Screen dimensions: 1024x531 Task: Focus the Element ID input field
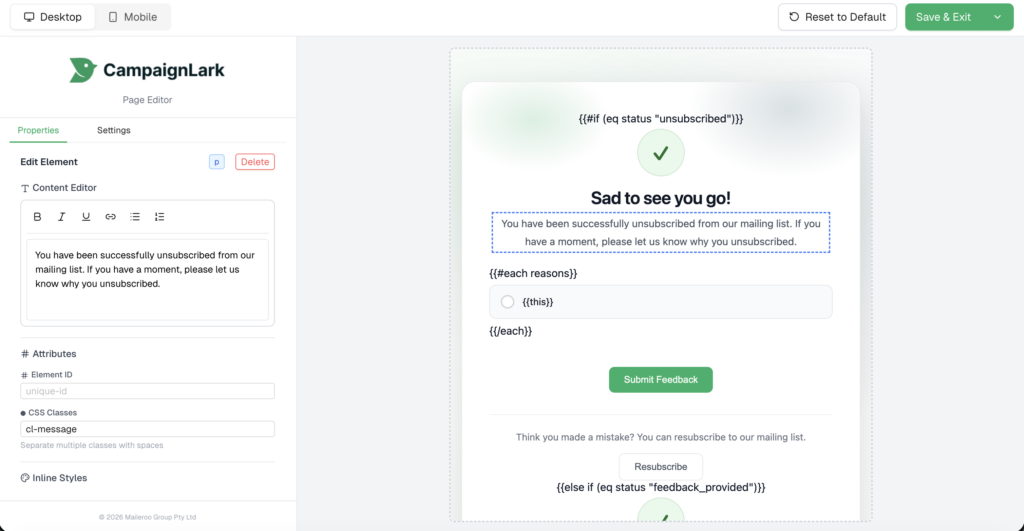tap(147, 391)
